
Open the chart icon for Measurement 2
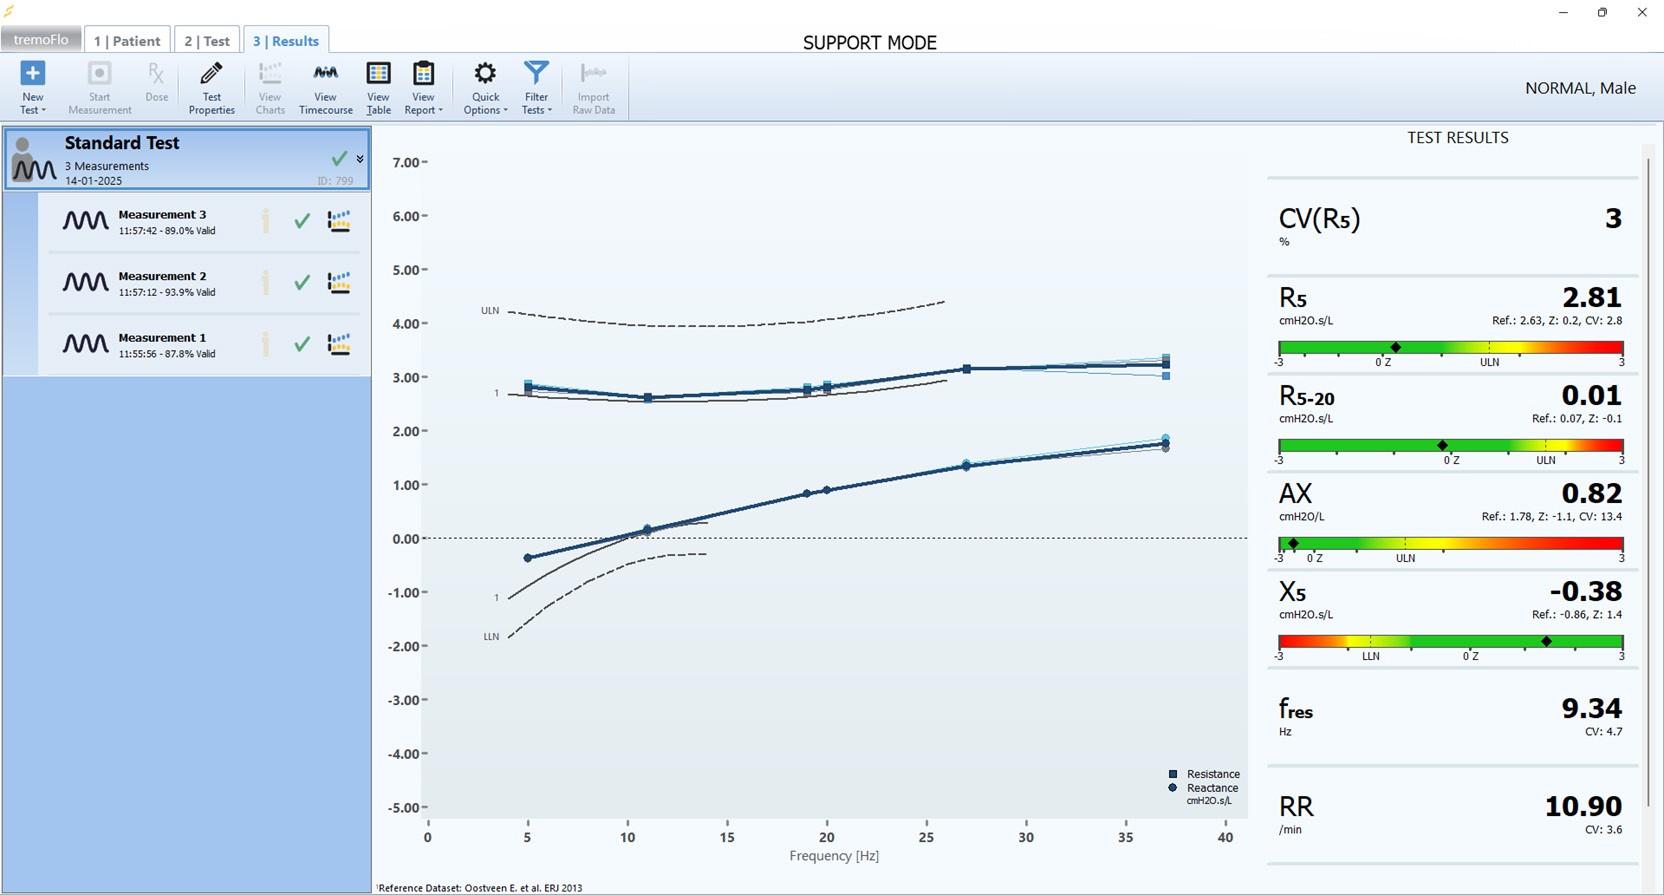(x=339, y=283)
